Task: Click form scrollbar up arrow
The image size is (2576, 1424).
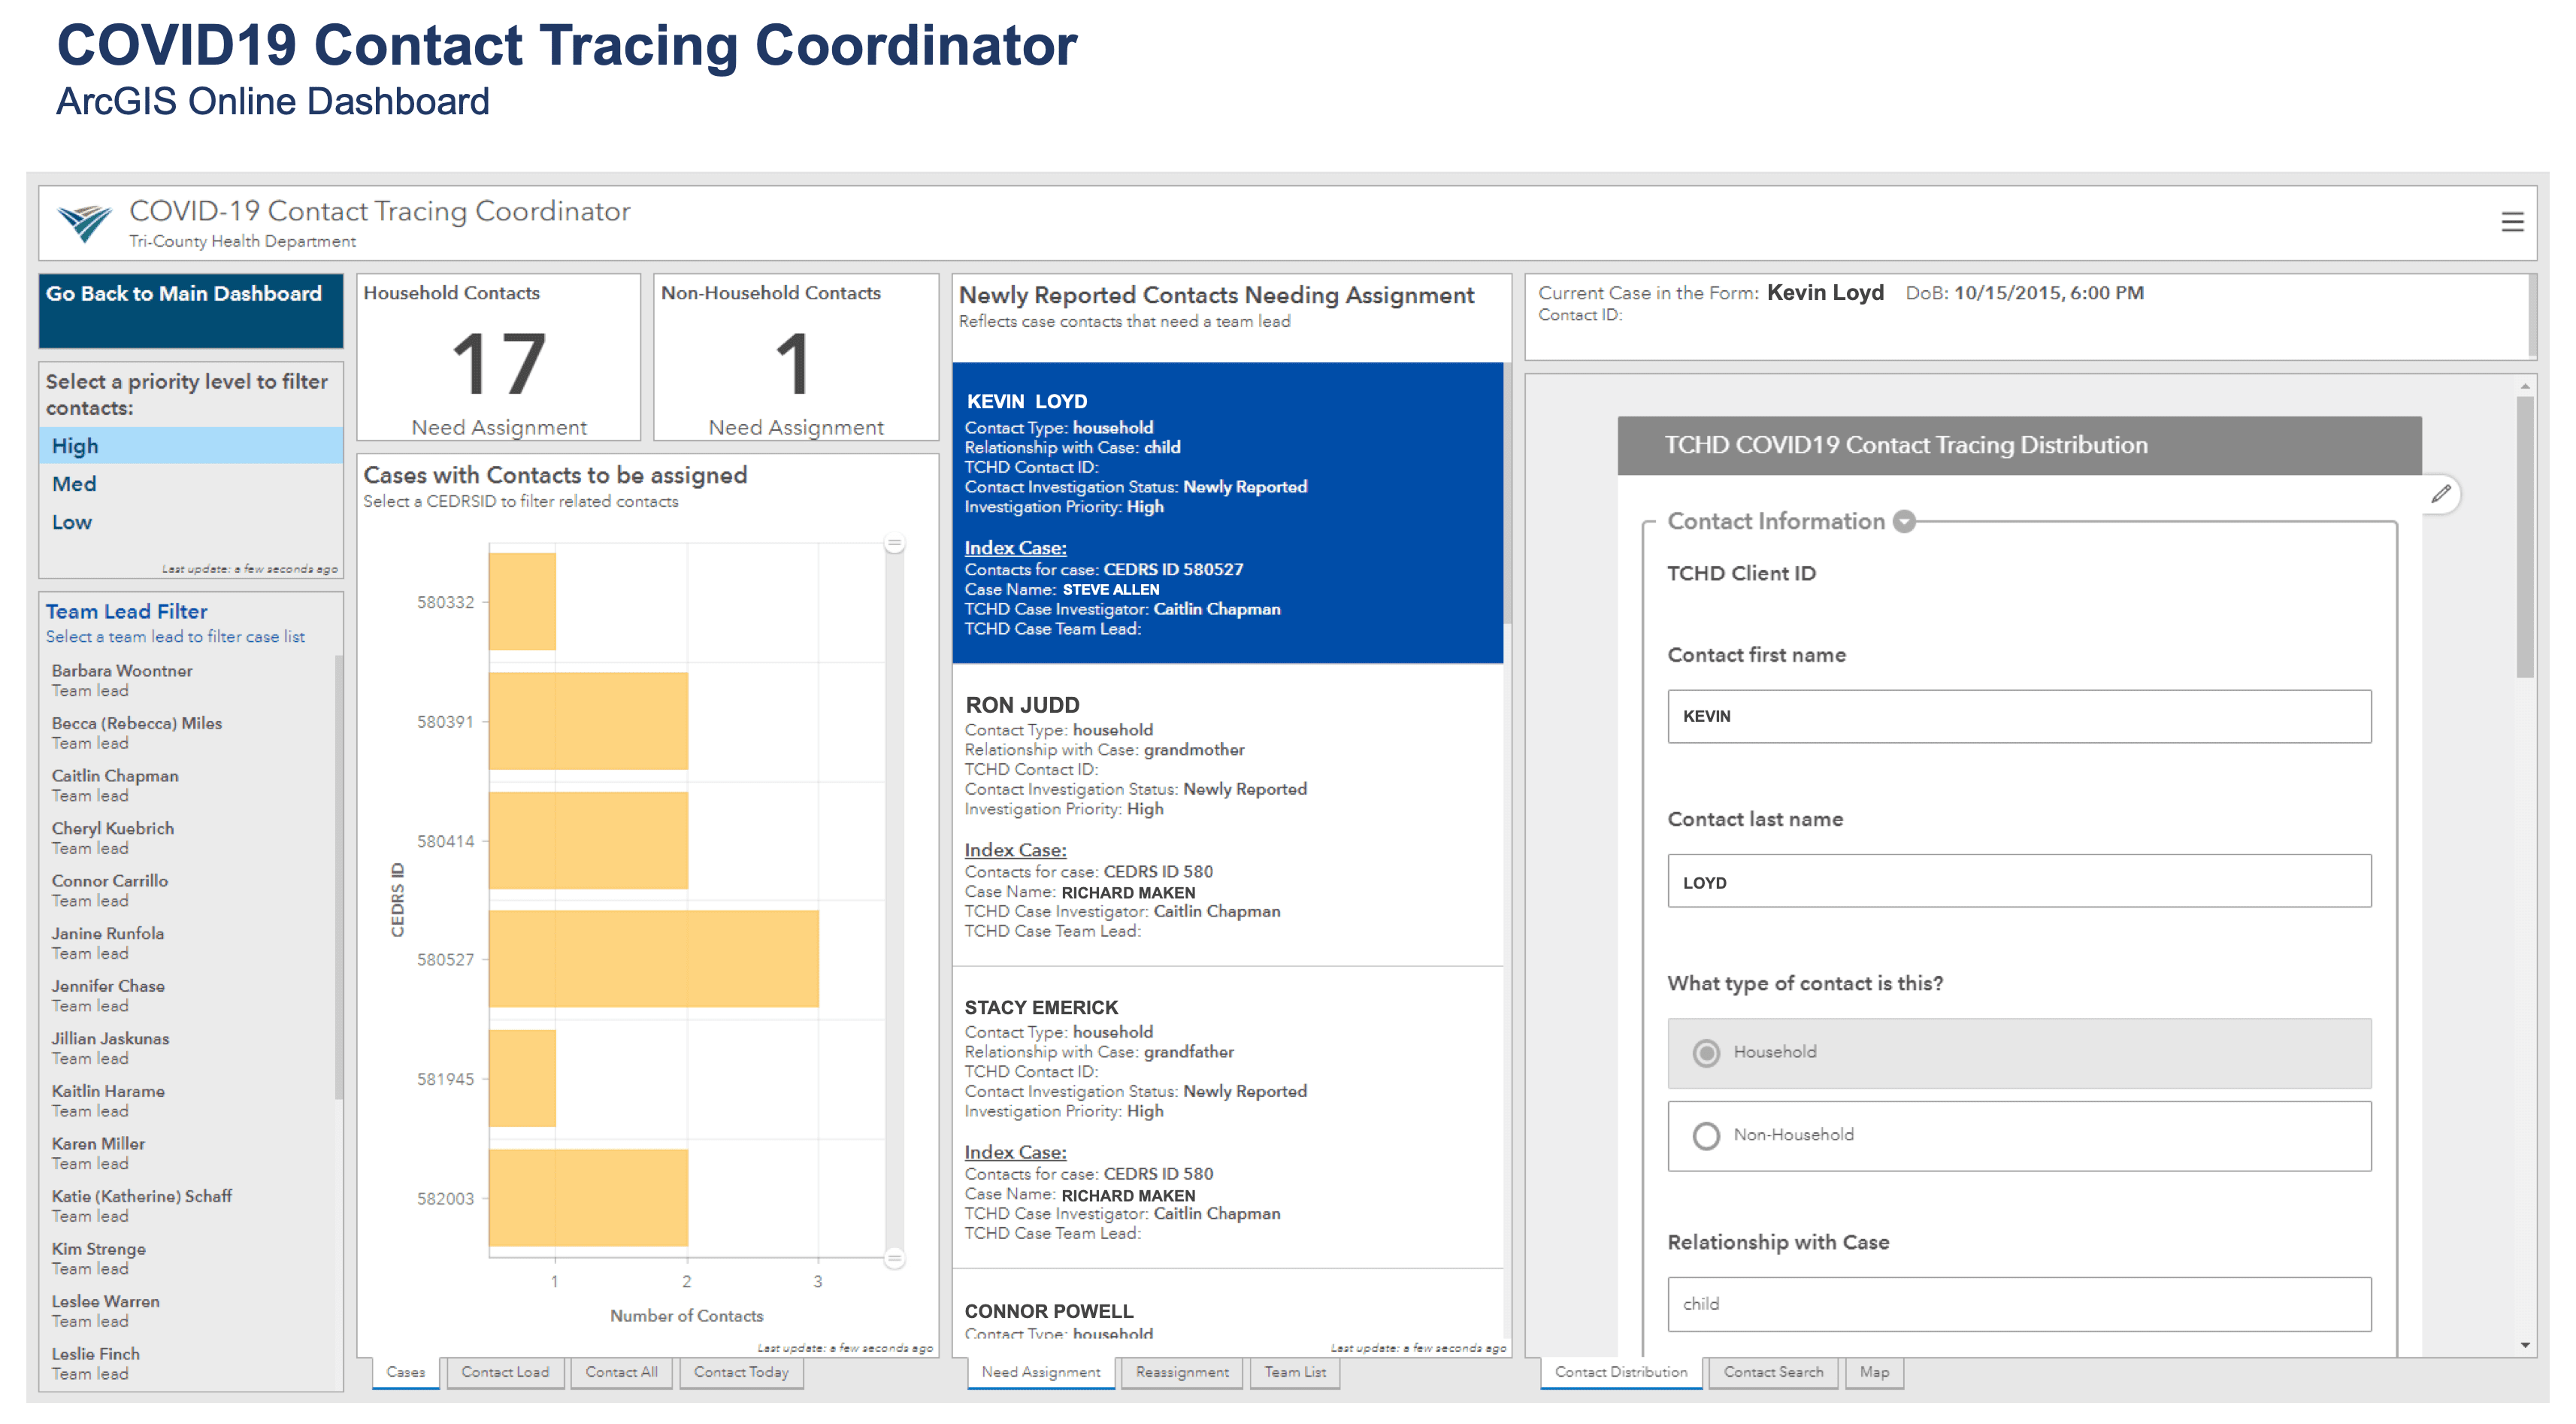Action: pos(2524,386)
